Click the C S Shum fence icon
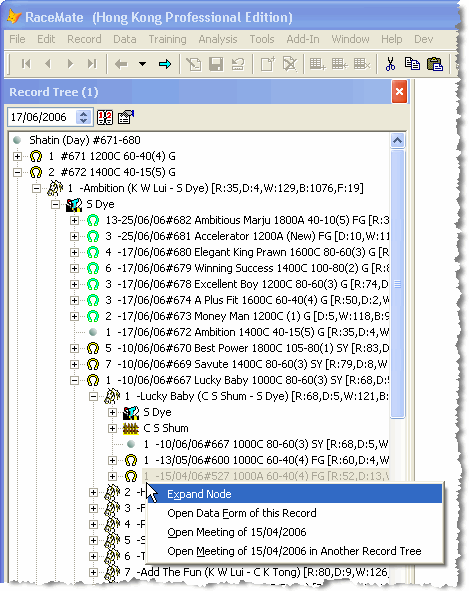This screenshot has width=469, height=591. click(x=131, y=429)
